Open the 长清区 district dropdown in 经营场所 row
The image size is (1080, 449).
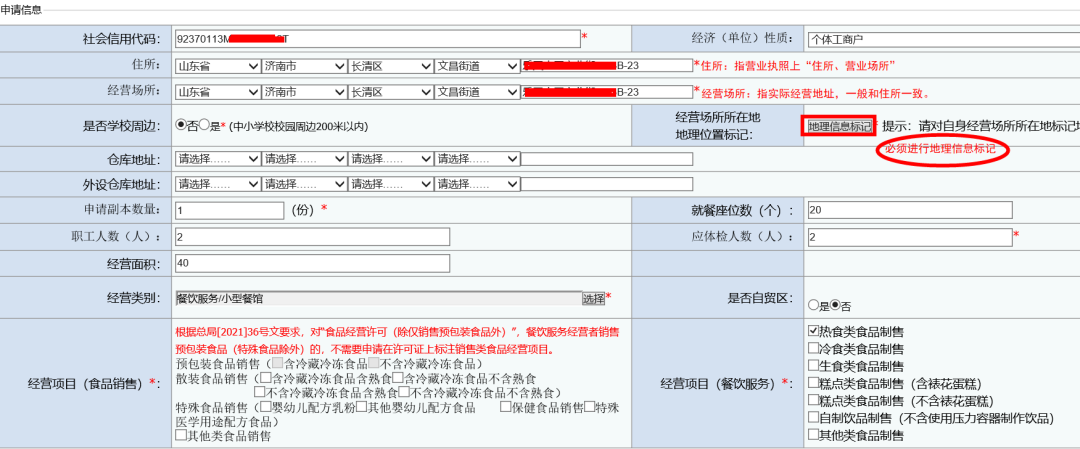pyautogui.click(x=388, y=92)
